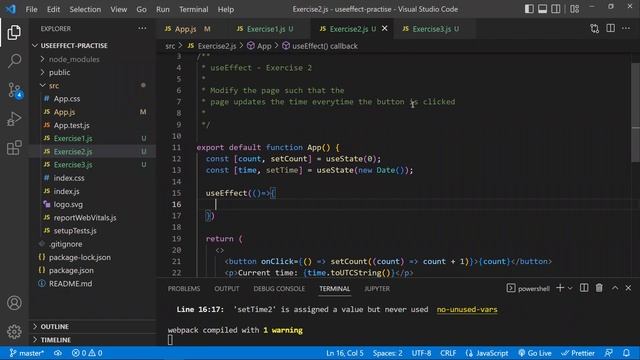Screen dimensions: 640x360
Task: Kill terminal with the trash icon
Action: click(599, 288)
